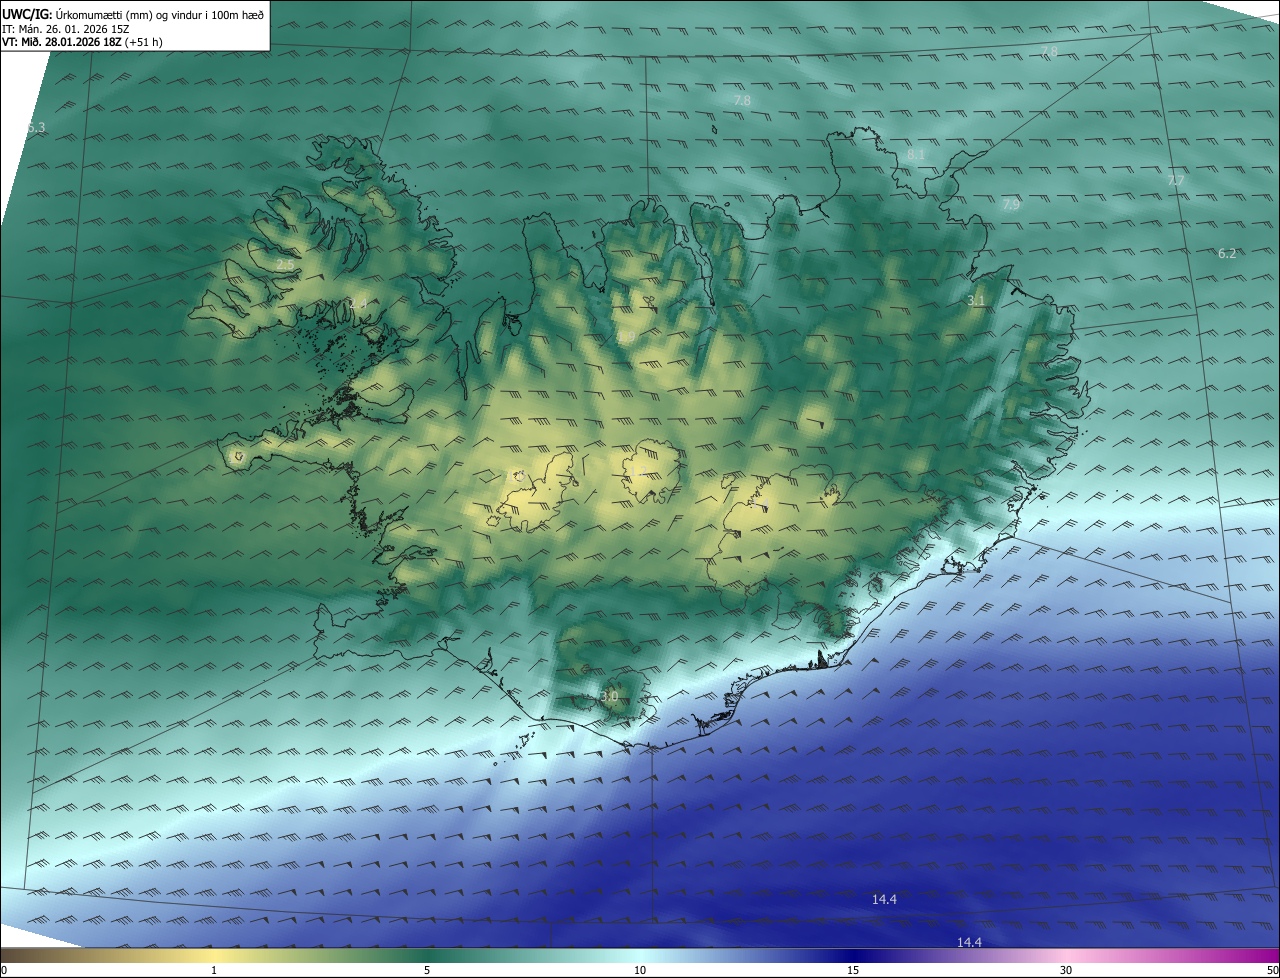
Task: Click the '10' tick label on the color scale
Action: point(640,970)
